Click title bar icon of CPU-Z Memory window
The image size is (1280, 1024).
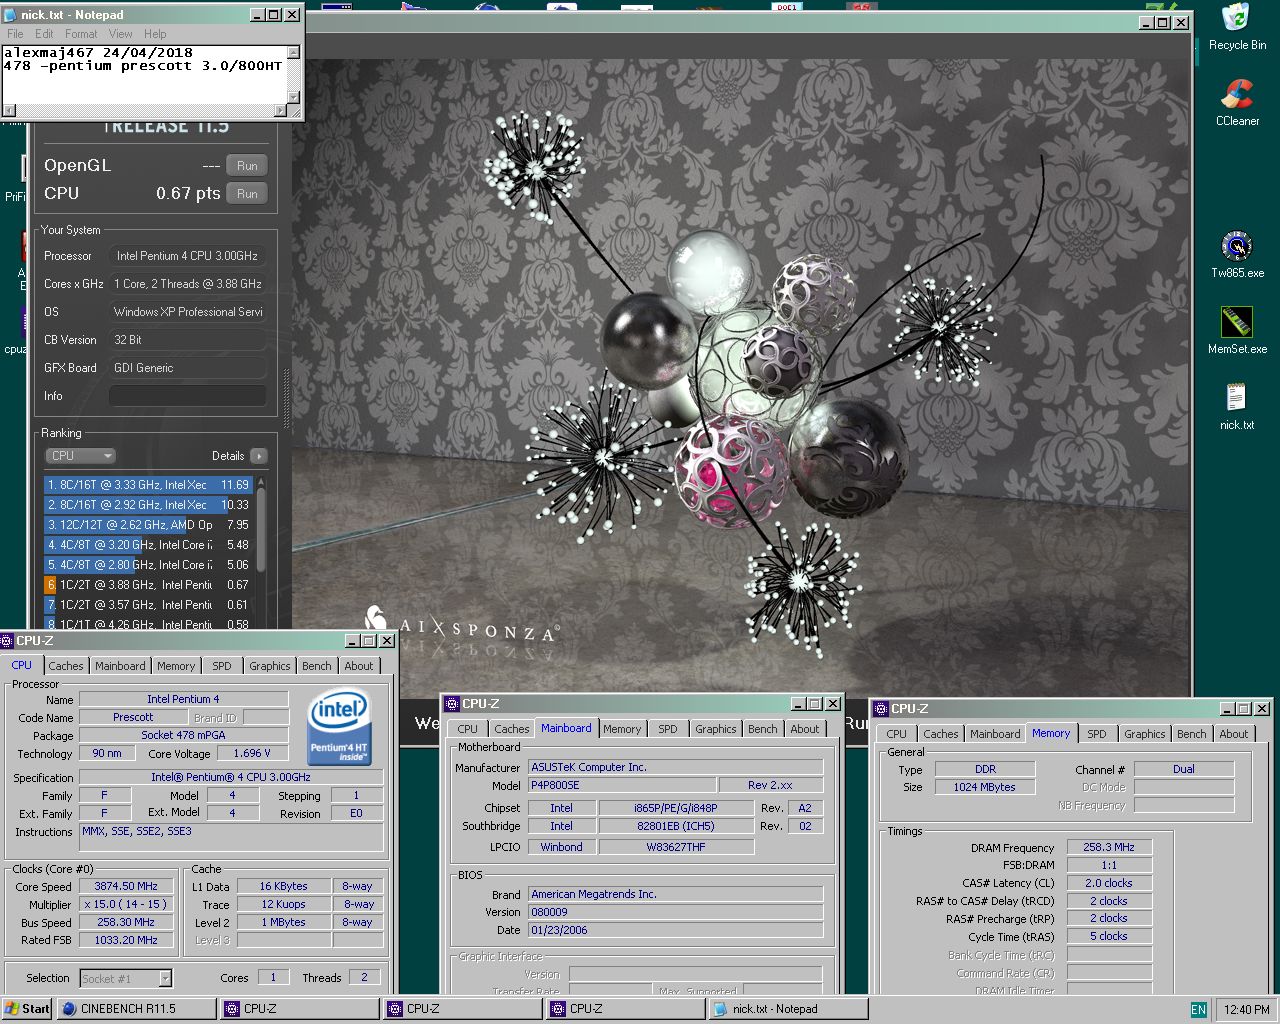pos(881,708)
